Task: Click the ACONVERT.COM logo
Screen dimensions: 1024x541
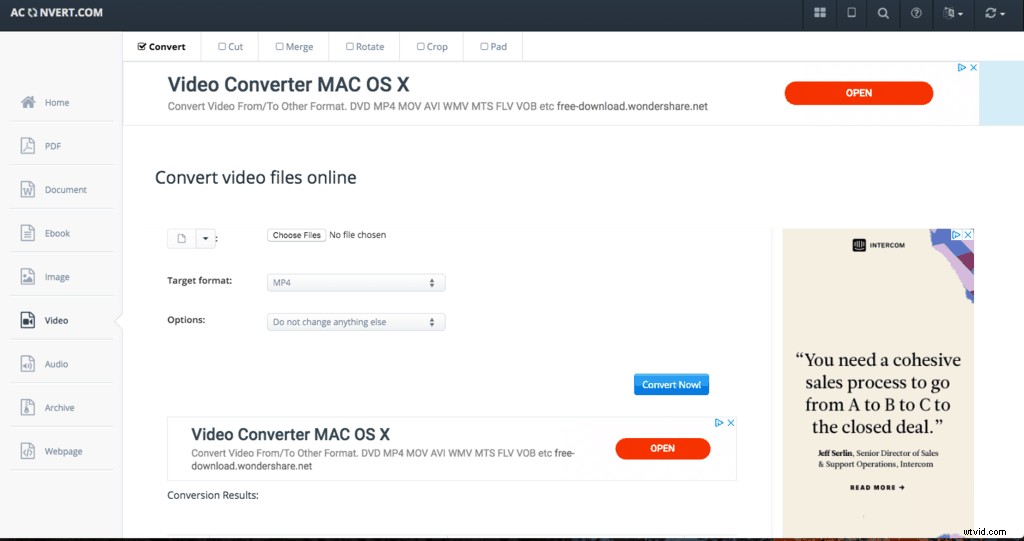Action: tap(56, 12)
